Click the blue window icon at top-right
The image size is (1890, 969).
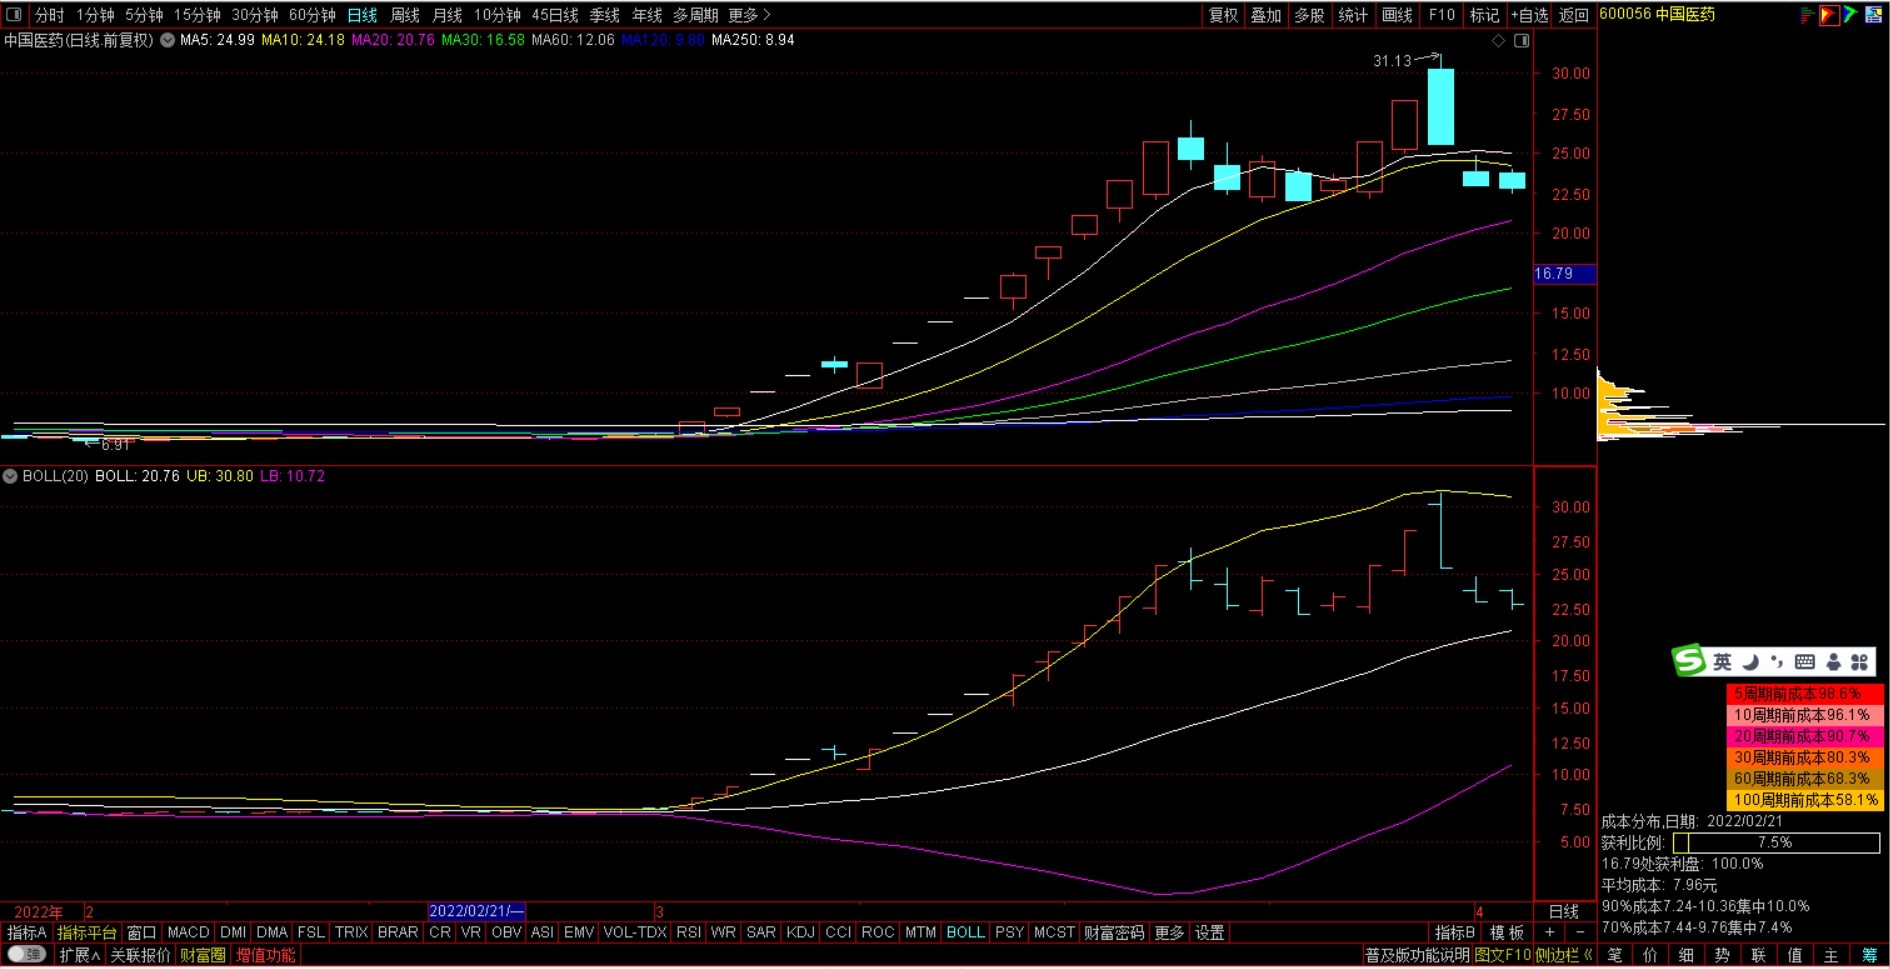tap(1874, 15)
